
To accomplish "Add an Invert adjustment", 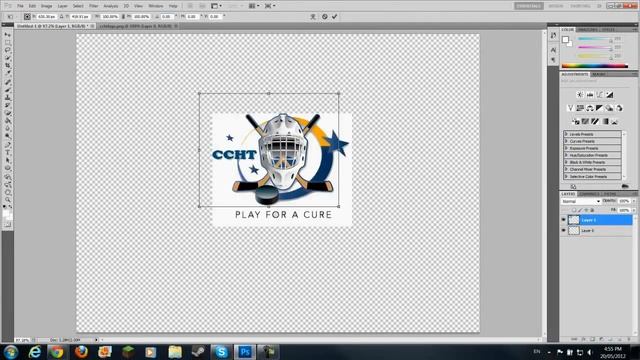I will tap(576, 122).
